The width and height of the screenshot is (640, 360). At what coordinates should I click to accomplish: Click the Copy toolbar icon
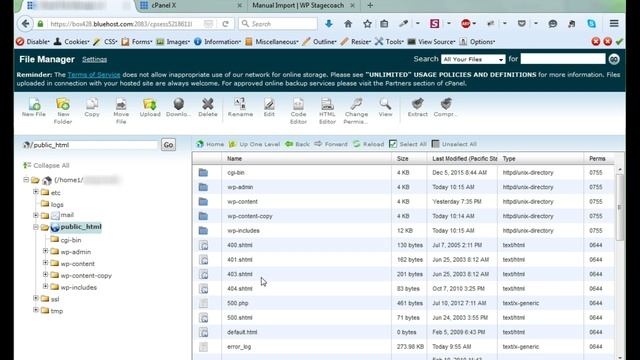[92, 108]
